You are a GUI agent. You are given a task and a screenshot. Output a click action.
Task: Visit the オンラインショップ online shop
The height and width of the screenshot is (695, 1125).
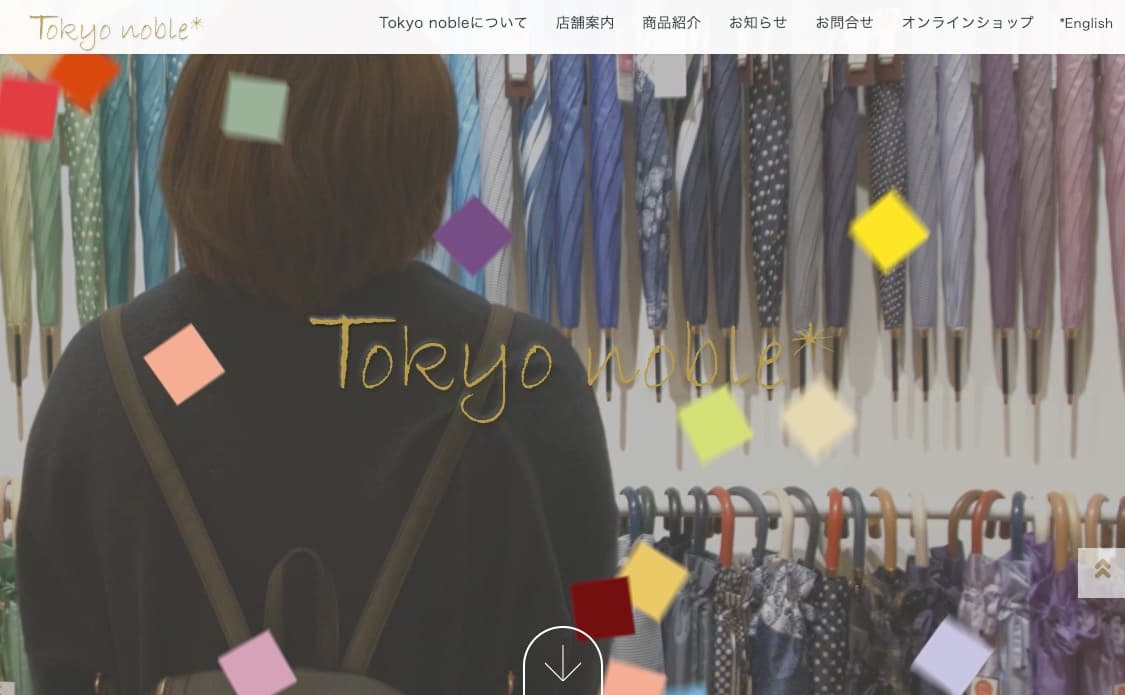[967, 22]
